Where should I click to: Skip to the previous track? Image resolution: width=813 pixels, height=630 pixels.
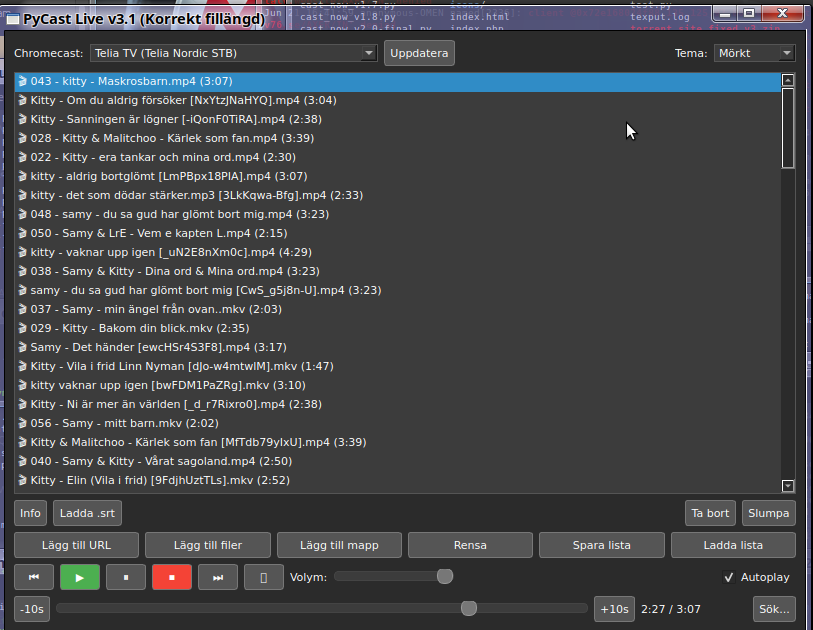coord(34,577)
